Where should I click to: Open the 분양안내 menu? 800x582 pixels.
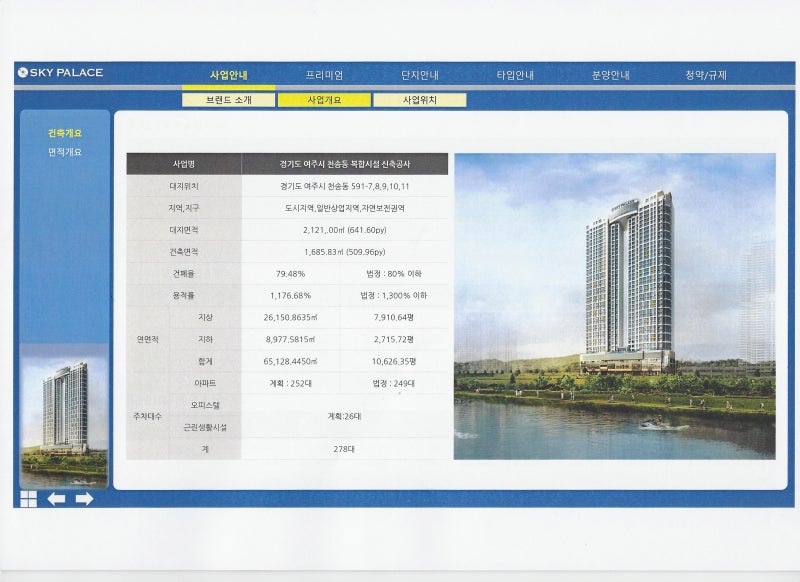click(x=611, y=75)
